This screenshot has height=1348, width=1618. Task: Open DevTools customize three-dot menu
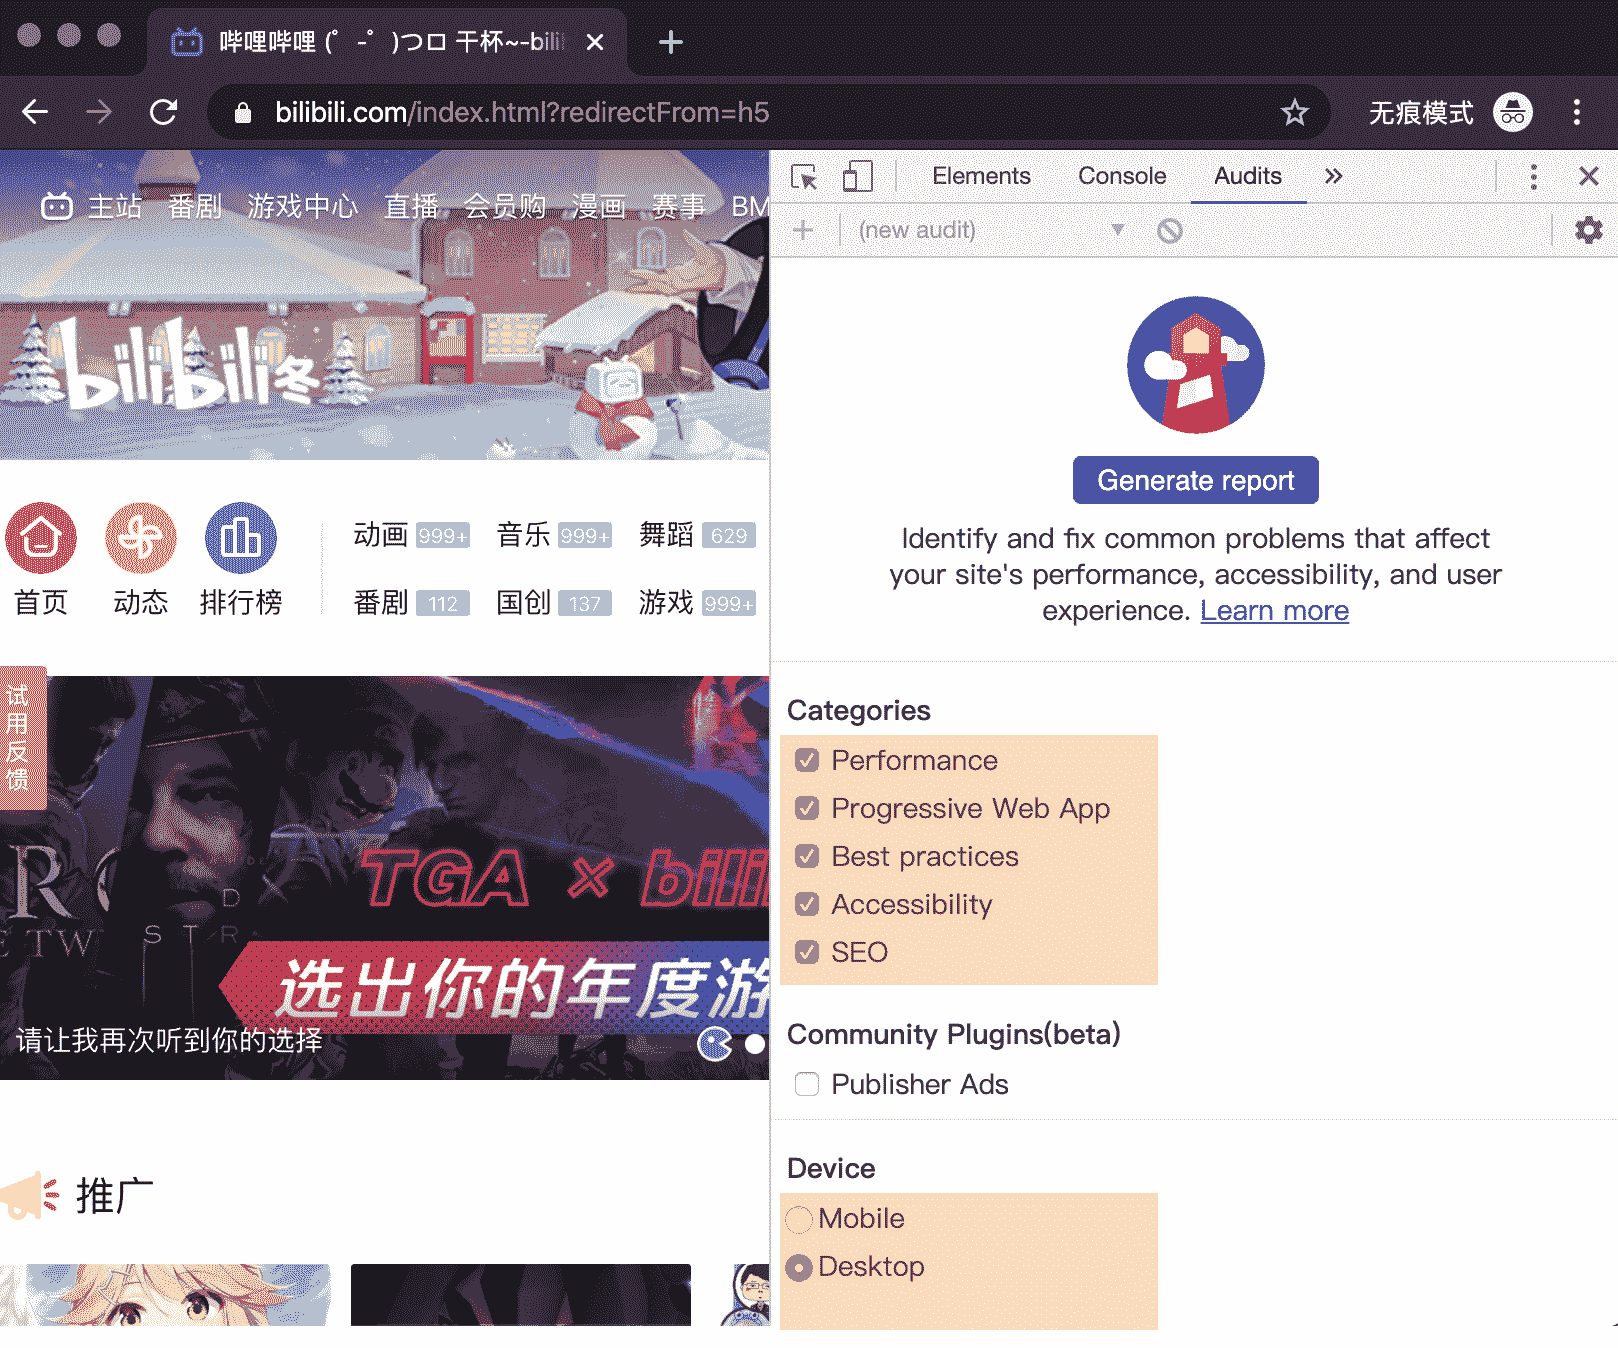point(1533,177)
